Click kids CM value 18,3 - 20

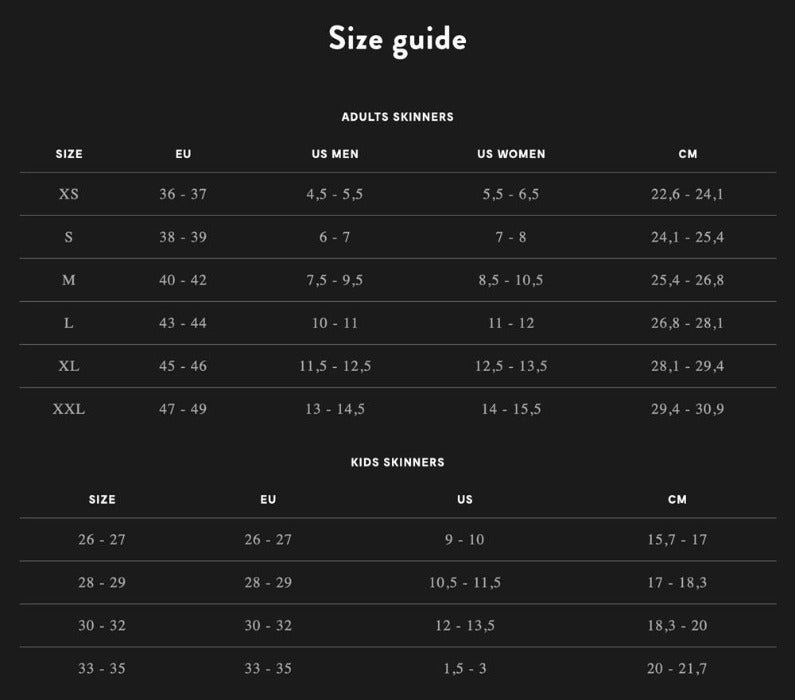pos(677,625)
